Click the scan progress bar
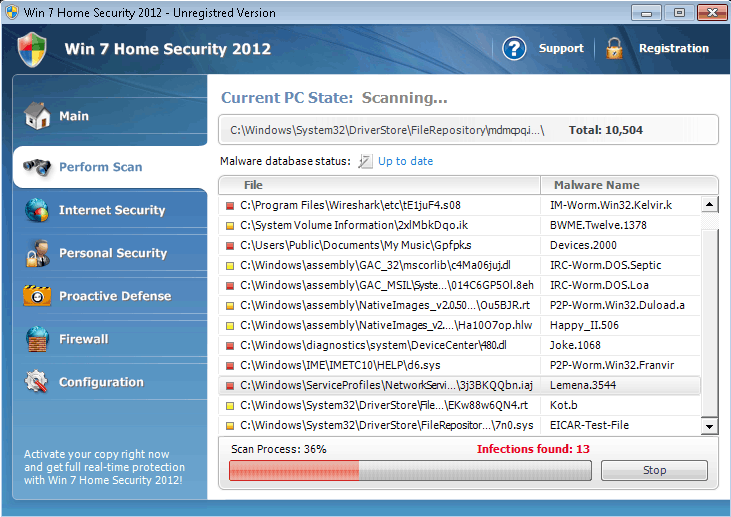The image size is (731, 517). point(410,471)
